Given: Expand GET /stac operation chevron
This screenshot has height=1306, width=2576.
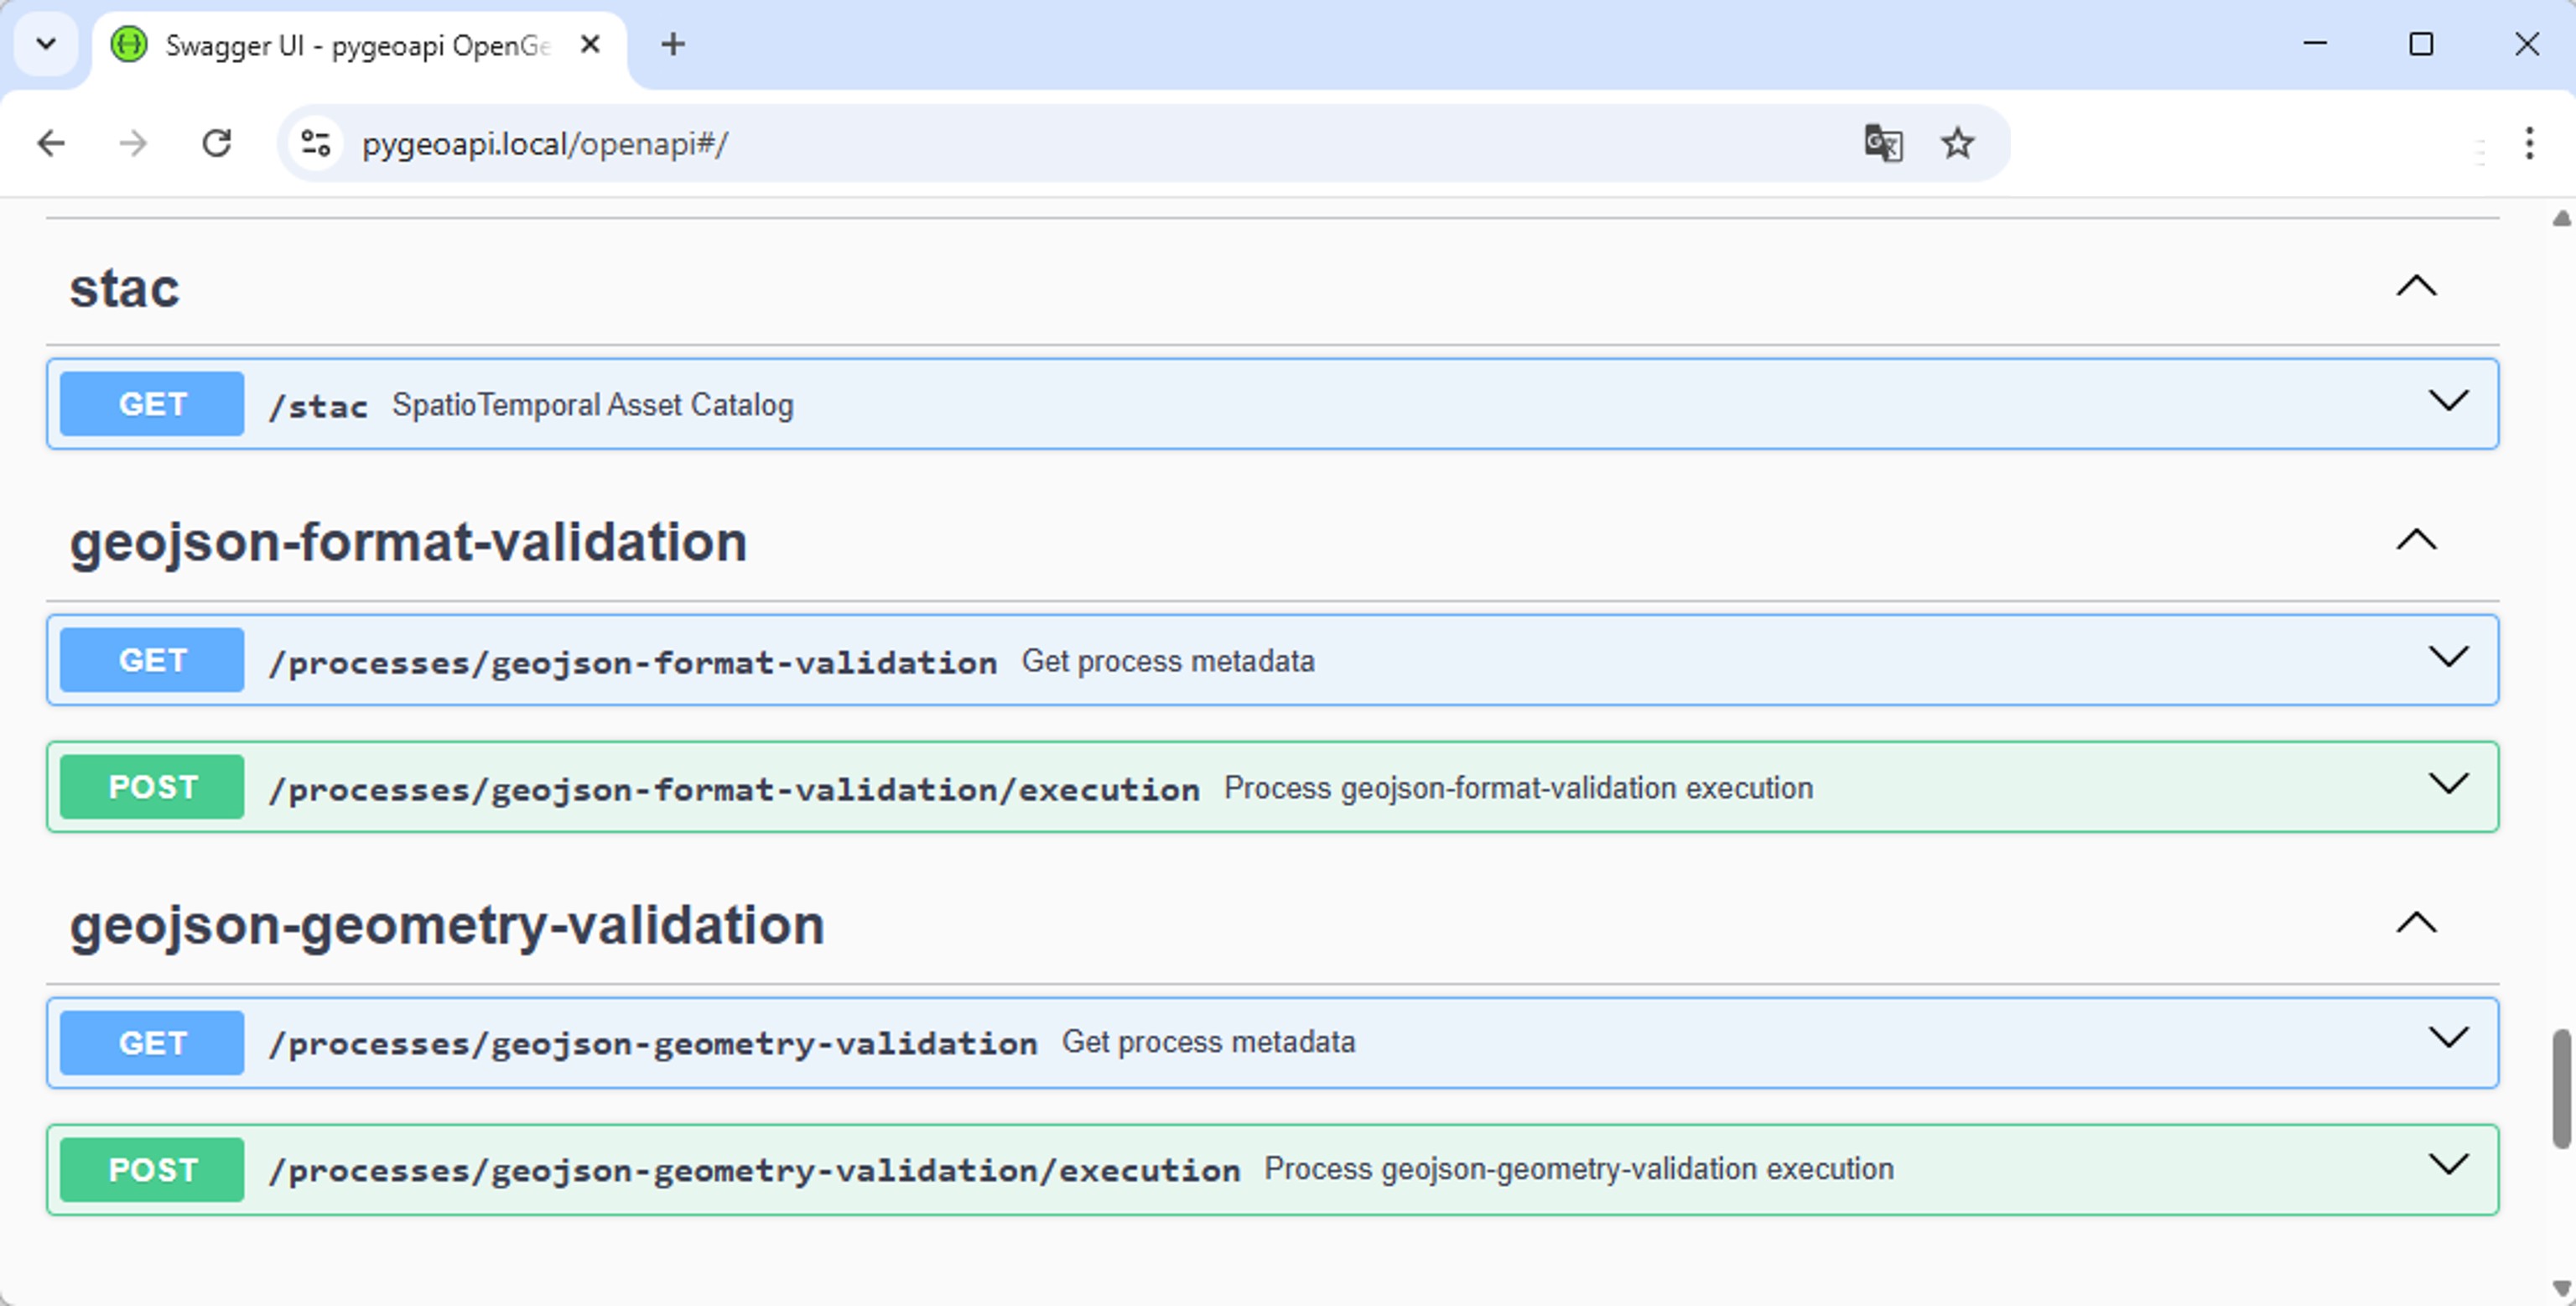Looking at the screenshot, I should (x=2448, y=402).
